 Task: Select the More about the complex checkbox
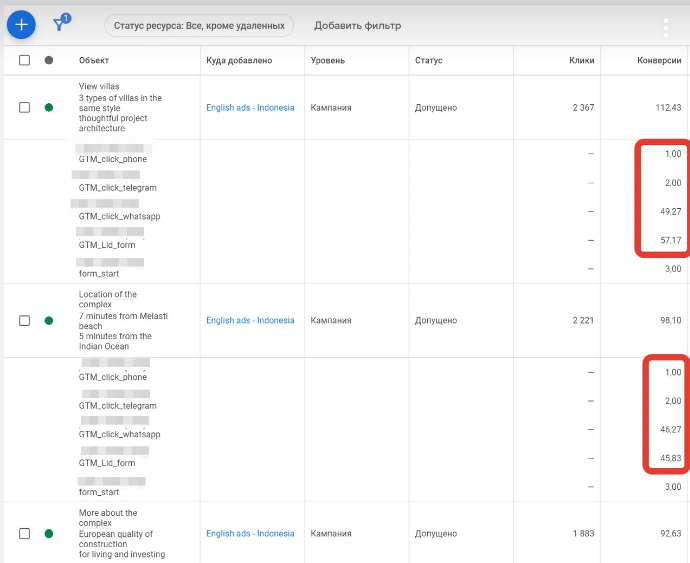(25, 534)
